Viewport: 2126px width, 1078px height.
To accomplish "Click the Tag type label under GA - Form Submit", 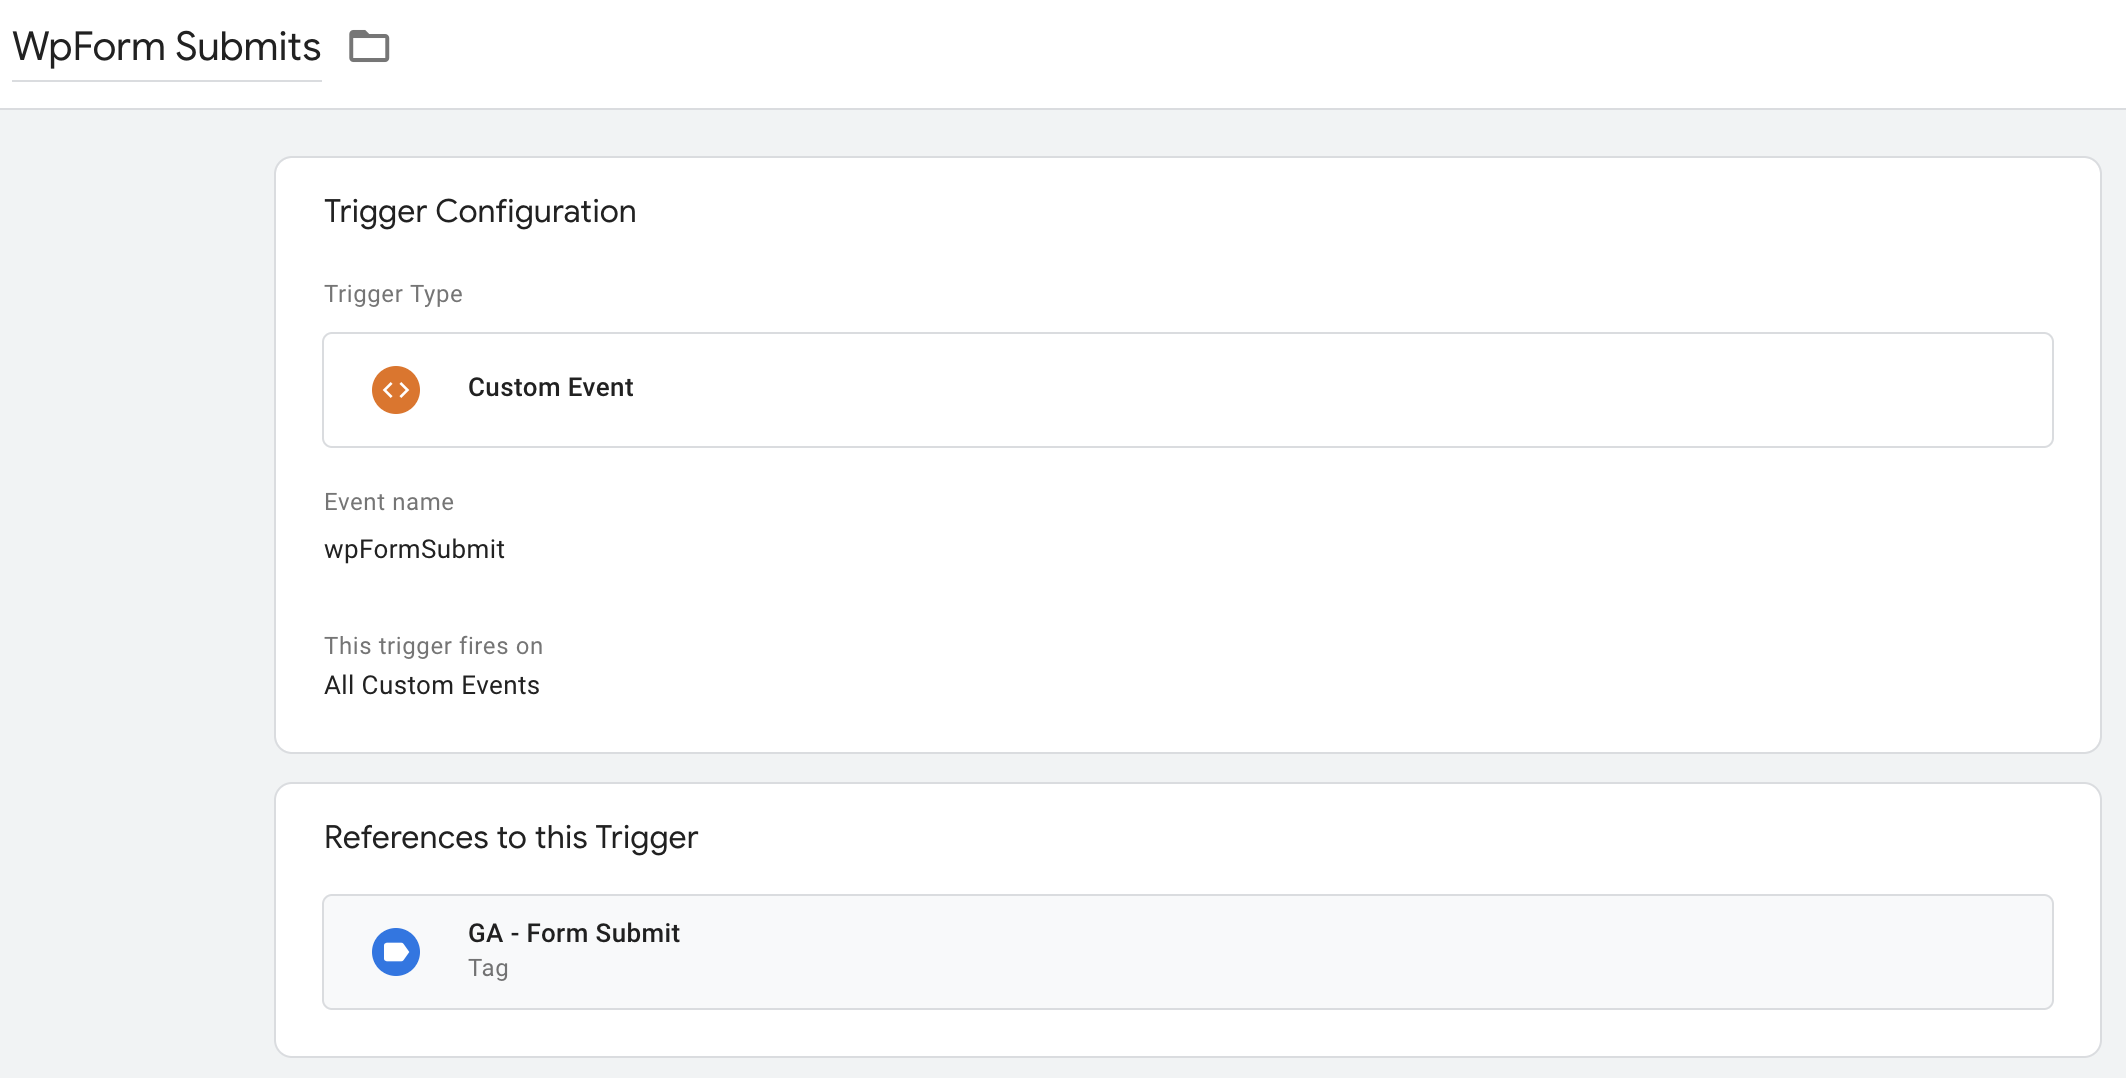I will click(x=488, y=968).
